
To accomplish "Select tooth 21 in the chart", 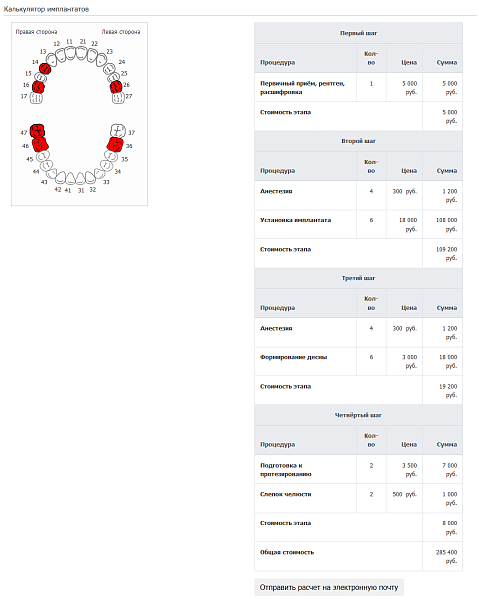I will point(81,54).
